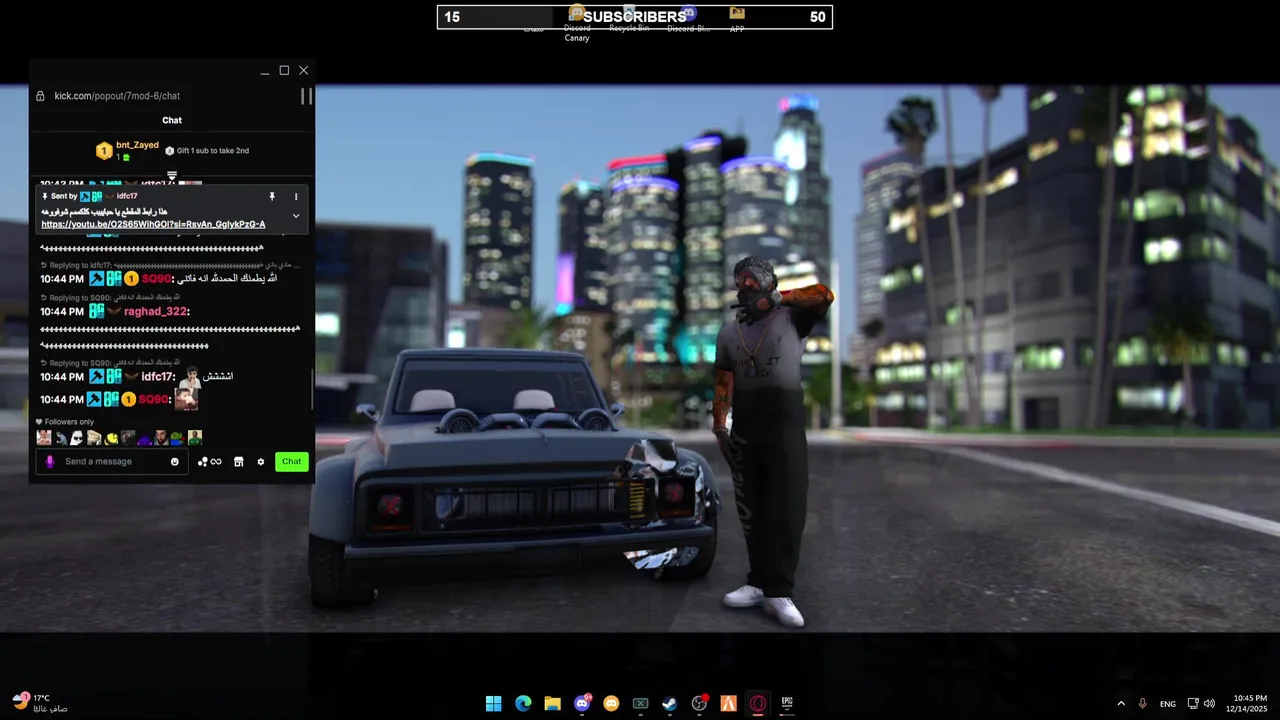The width and height of the screenshot is (1280, 720).
Task: Open Microsoft Edge from taskbar
Action: pyautogui.click(x=523, y=704)
